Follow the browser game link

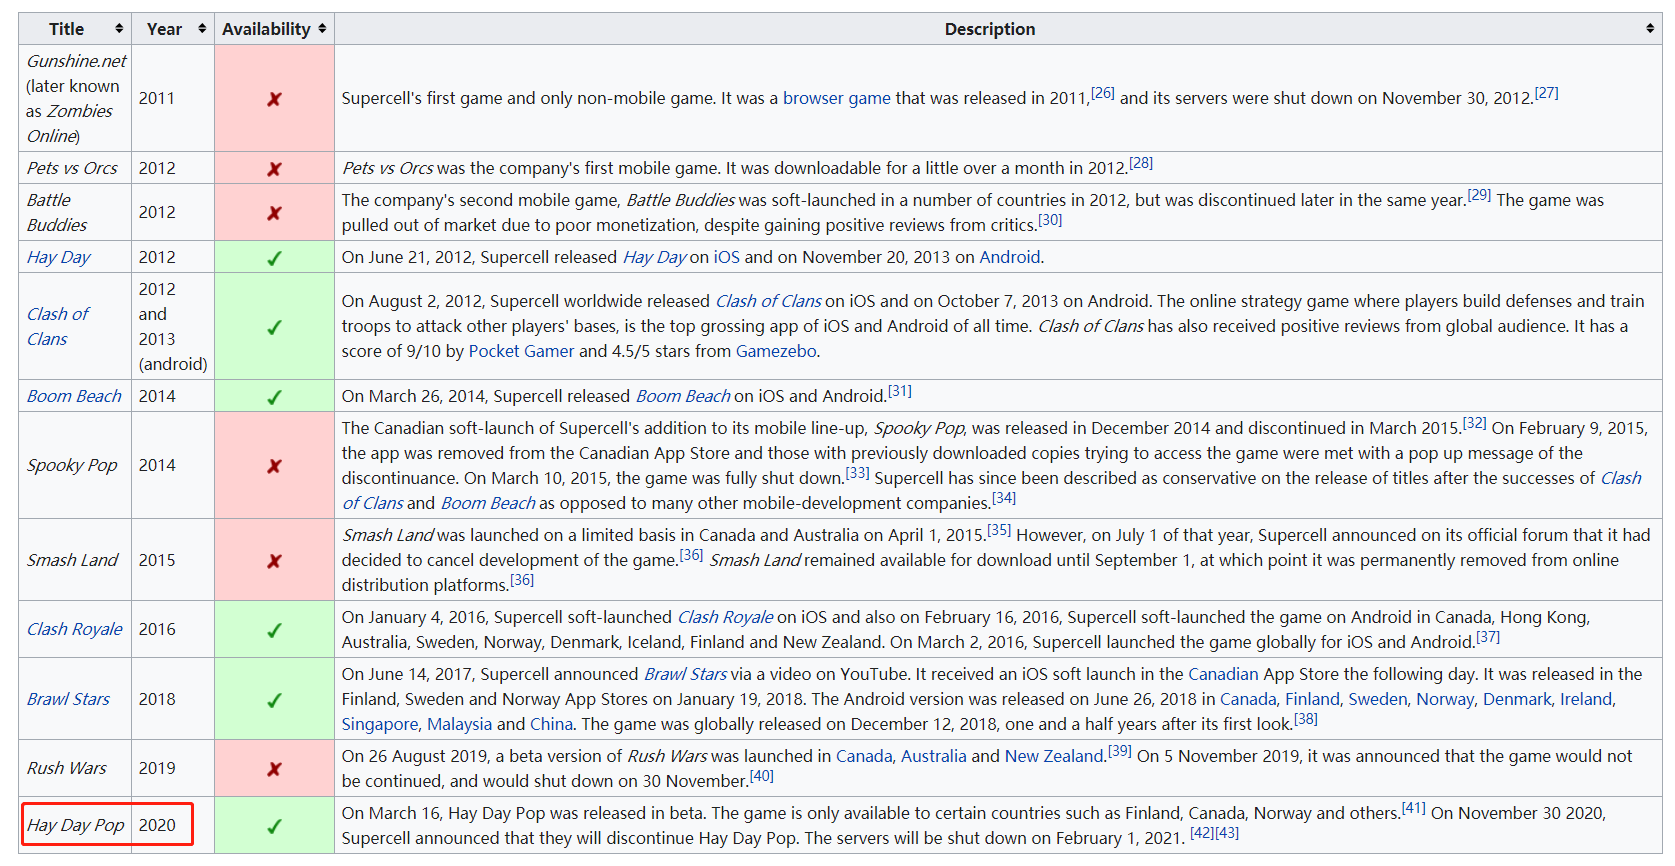coord(836,98)
